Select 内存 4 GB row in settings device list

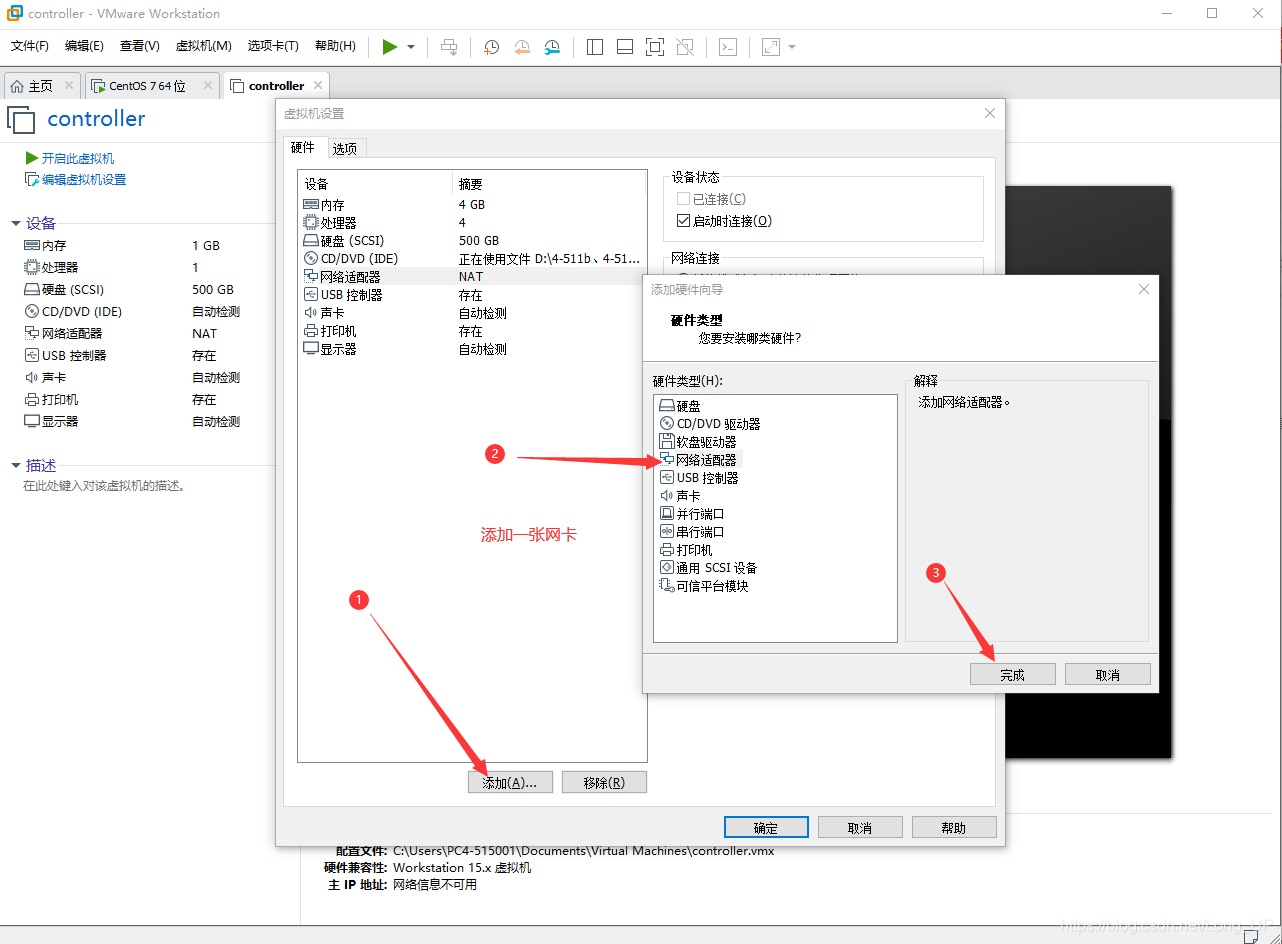tap(472, 204)
